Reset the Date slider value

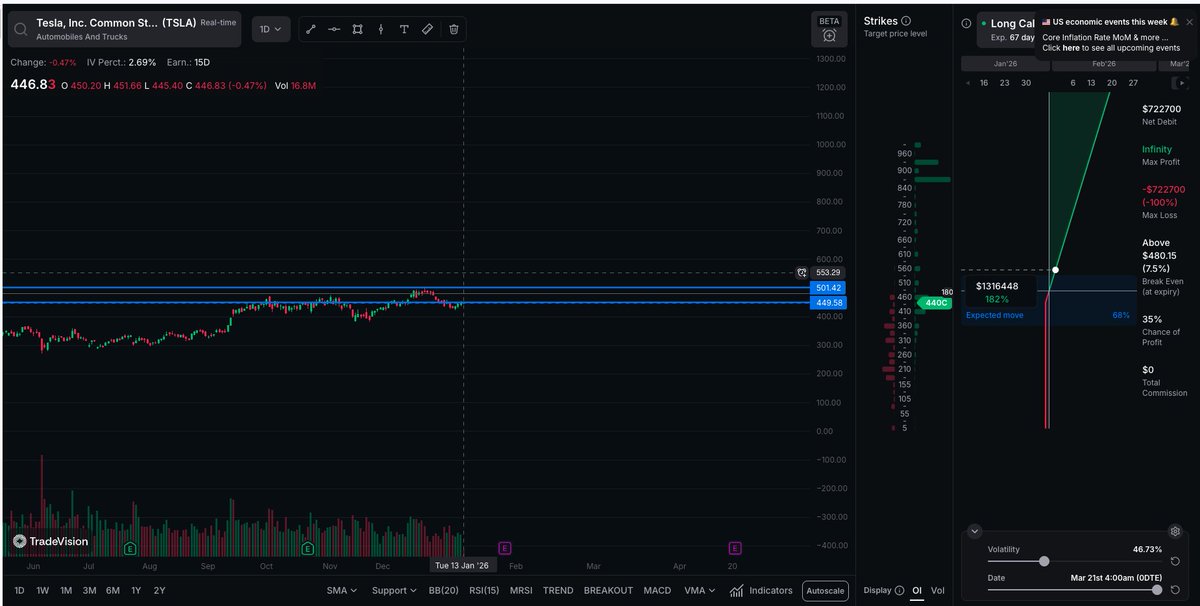[x=1176, y=590]
